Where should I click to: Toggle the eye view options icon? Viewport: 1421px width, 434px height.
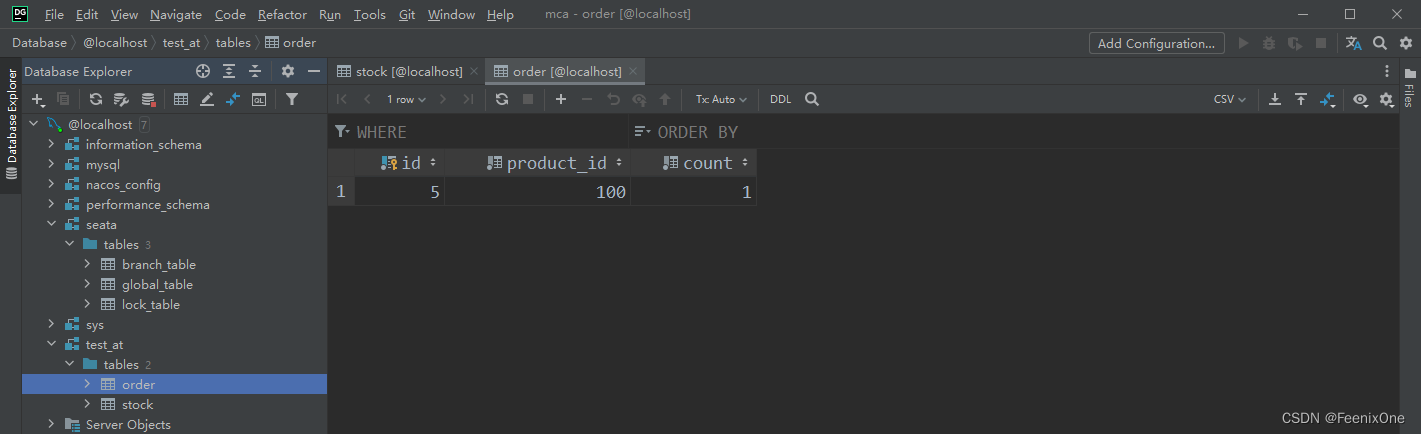1360,99
